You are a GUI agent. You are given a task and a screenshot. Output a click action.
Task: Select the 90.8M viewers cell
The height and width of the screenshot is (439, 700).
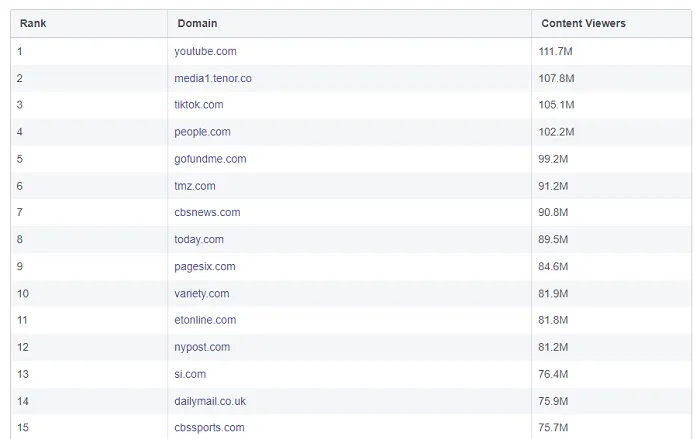611,212
